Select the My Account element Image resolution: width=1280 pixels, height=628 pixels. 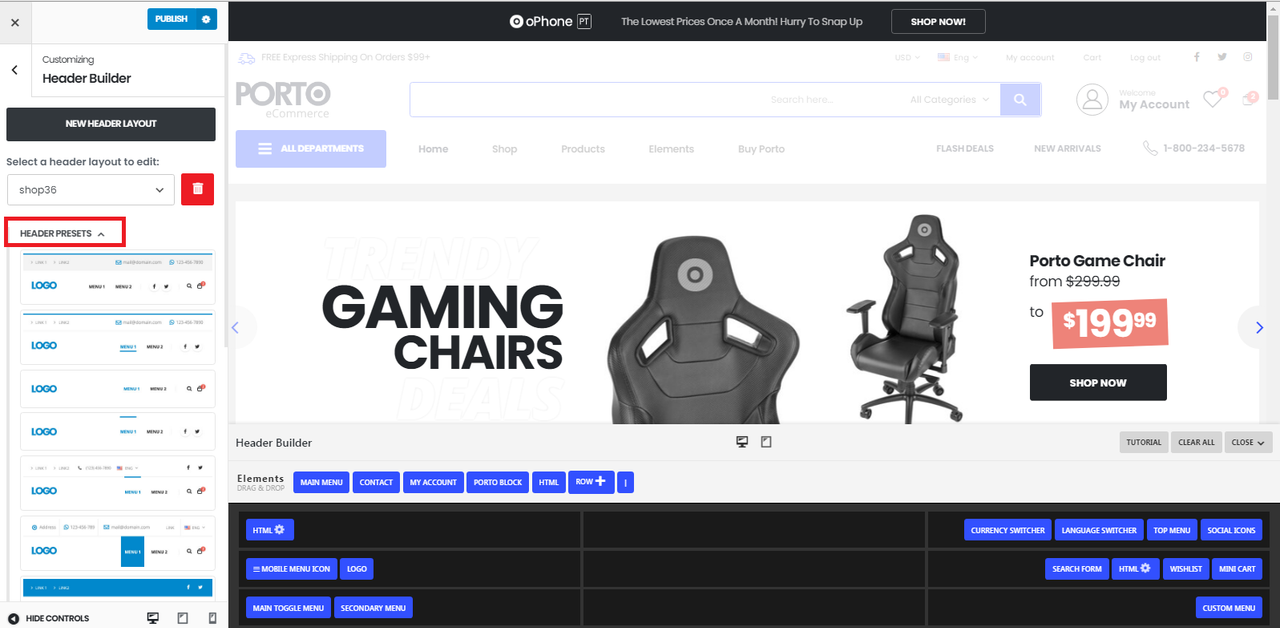click(433, 482)
